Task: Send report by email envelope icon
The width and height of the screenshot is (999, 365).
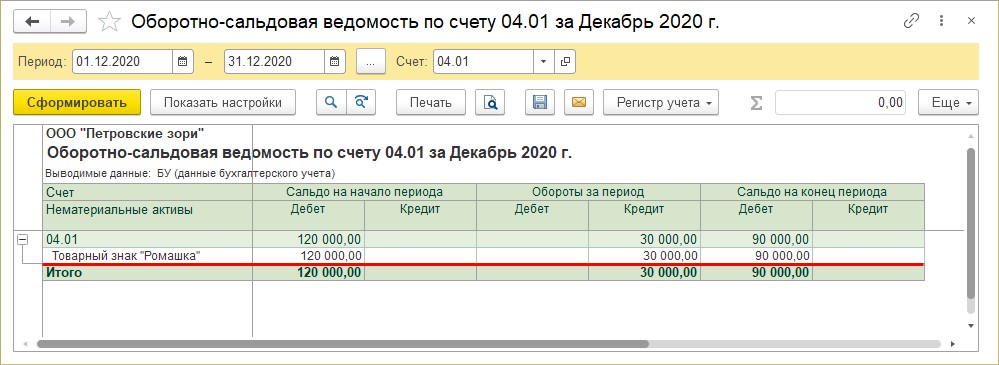Action: point(579,102)
